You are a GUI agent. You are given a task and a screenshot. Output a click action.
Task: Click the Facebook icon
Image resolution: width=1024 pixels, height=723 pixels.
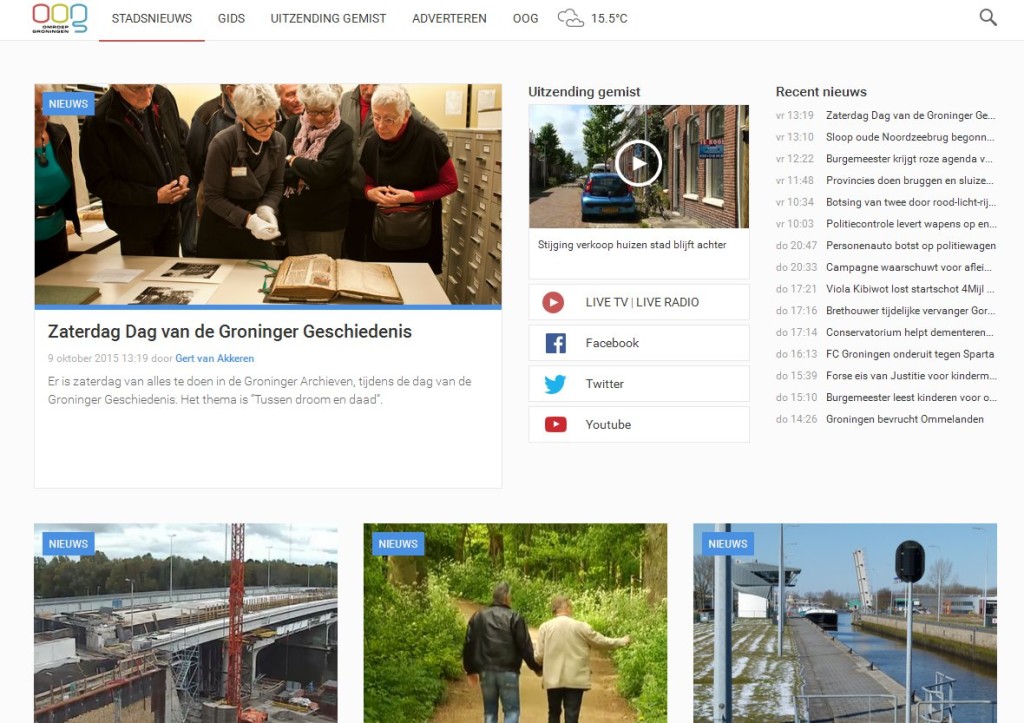(x=555, y=343)
